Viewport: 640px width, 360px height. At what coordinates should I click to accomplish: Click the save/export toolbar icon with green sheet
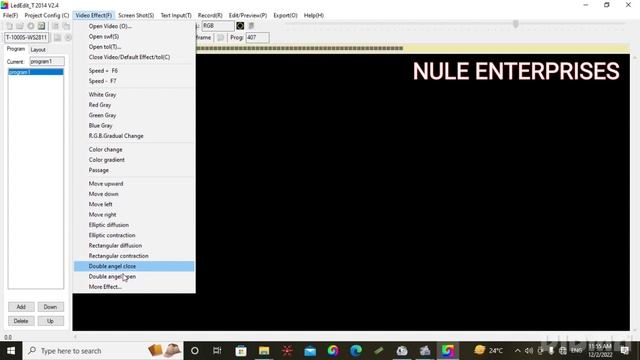(42, 26)
